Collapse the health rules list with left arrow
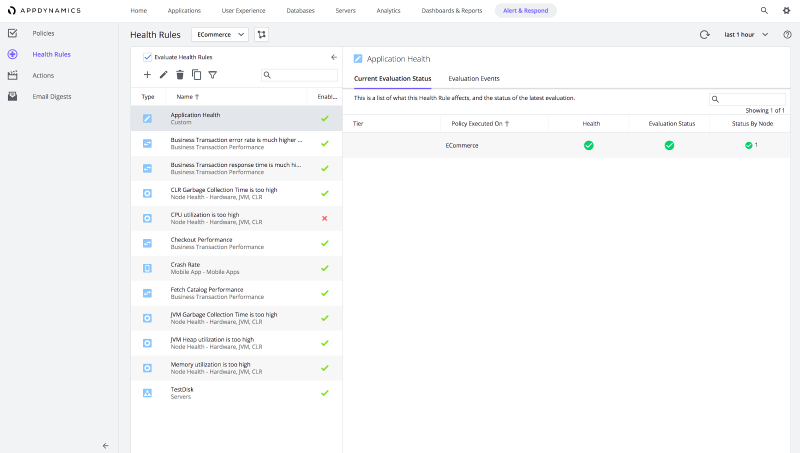The image size is (800, 453). click(334, 57)
